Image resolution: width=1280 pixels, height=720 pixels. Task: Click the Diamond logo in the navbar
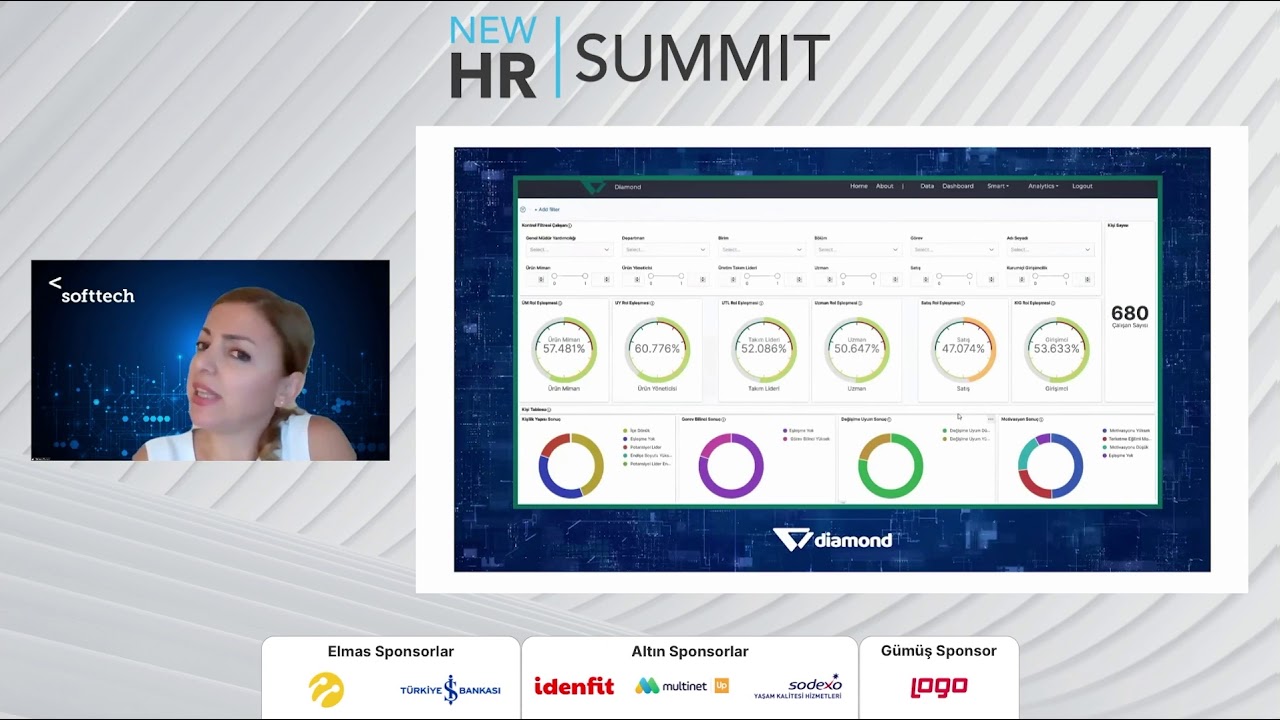coord(594,186)
